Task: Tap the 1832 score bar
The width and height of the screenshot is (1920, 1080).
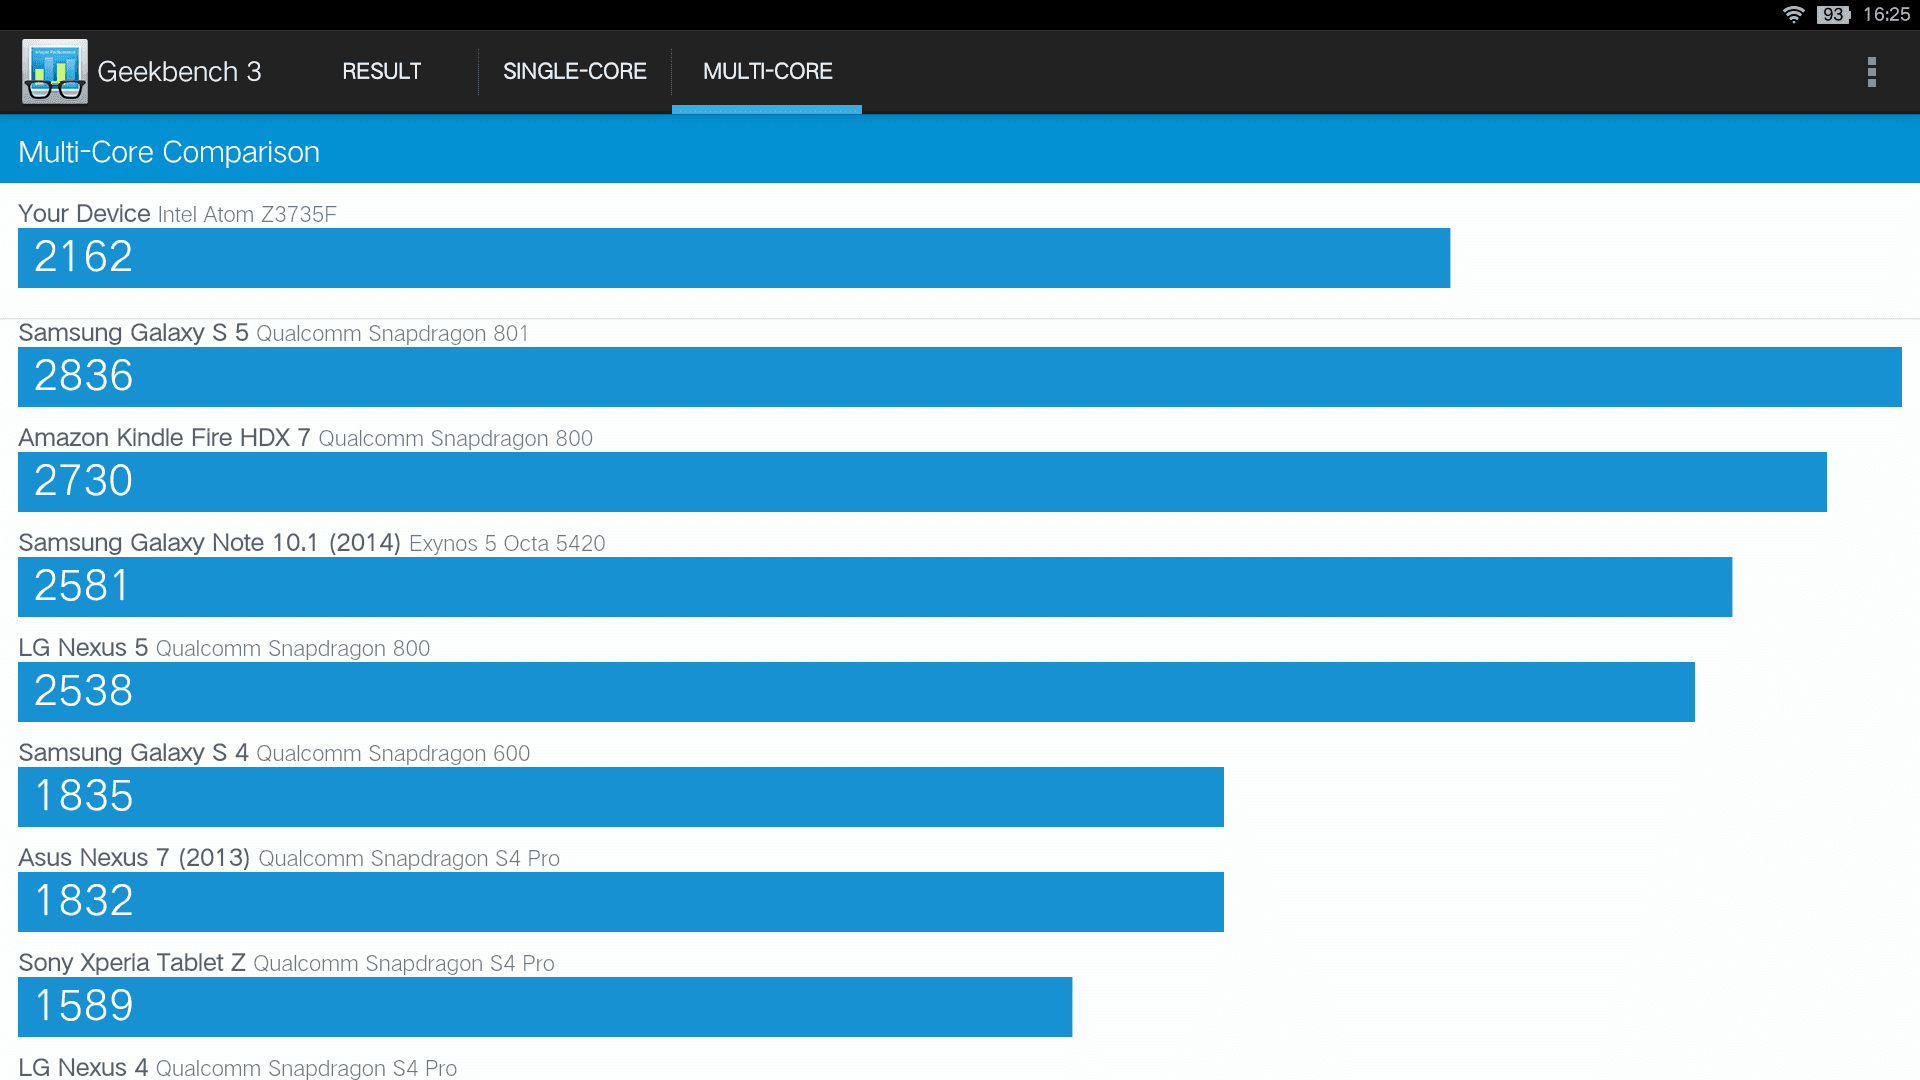Action: coord(621,902)
